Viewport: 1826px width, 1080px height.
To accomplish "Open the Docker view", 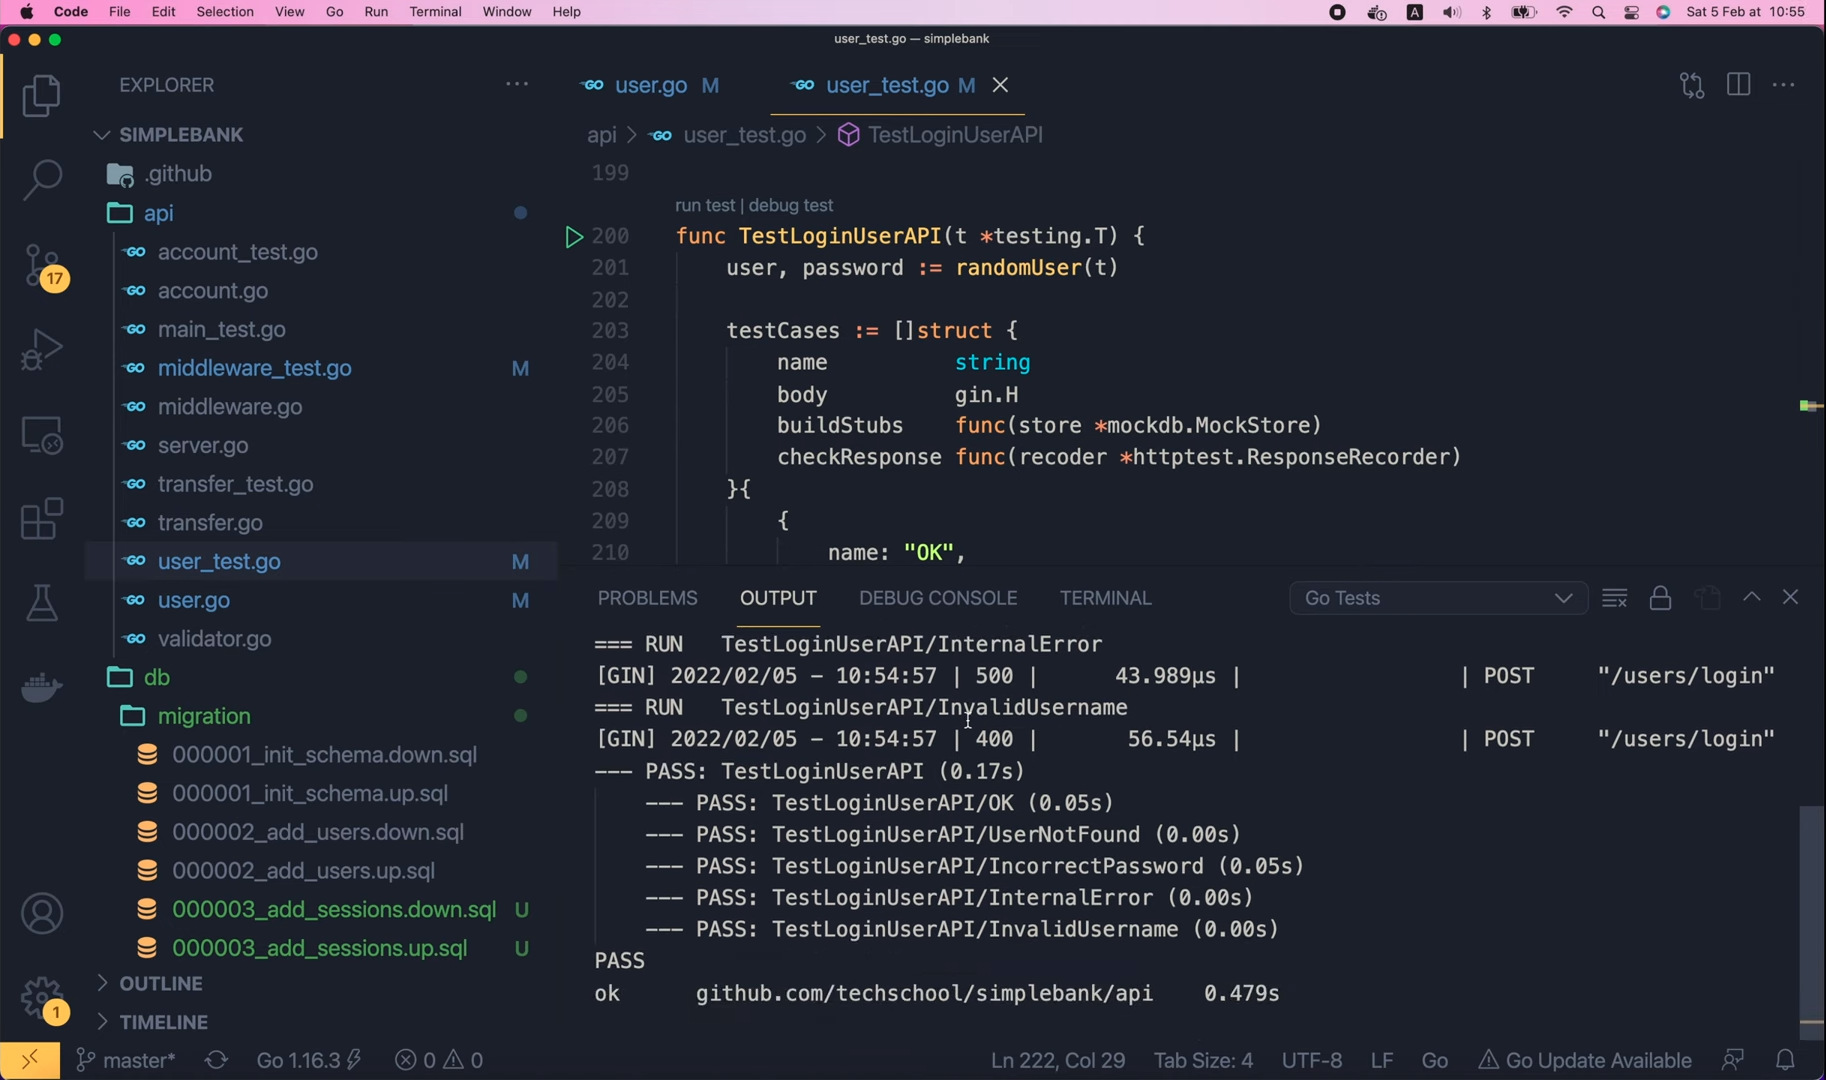I will pyautogui.click(x=42, y=688).
